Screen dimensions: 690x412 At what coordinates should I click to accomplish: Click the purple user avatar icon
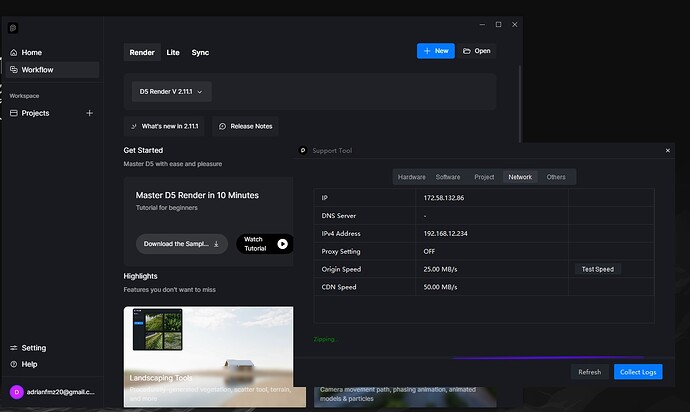(x=17, y=392)
